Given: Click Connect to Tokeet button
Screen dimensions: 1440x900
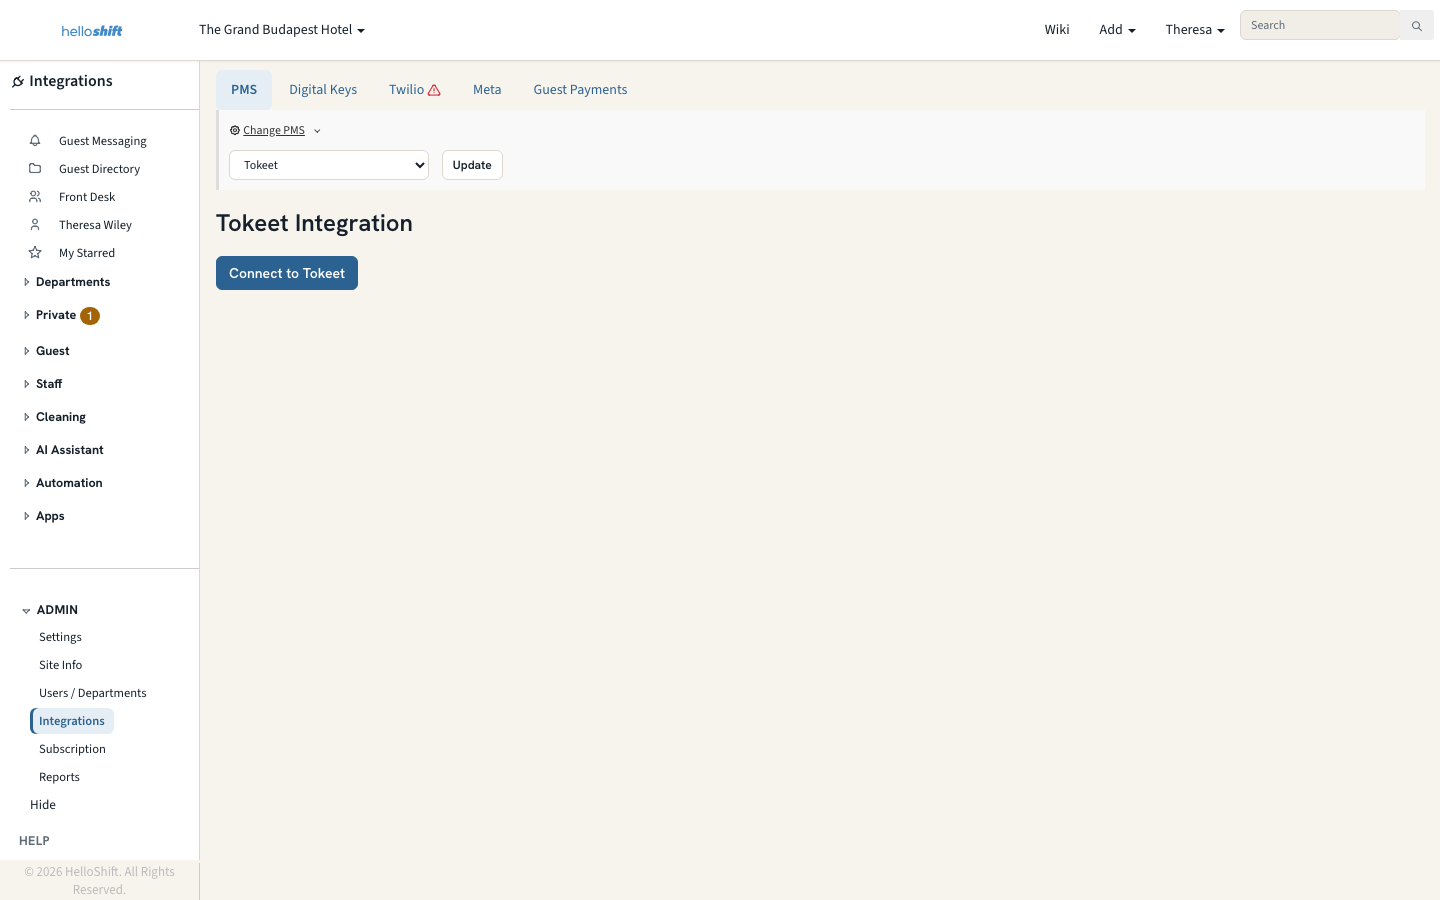Looking at the screenshot, I should click(287, 273).
